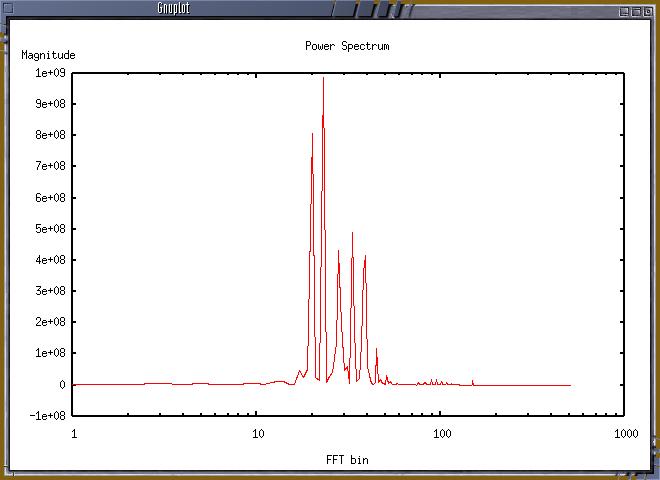The image size is (660, 480).
Task: Select the Magnitude y-axis label
Action: click(x=48, y=55)
